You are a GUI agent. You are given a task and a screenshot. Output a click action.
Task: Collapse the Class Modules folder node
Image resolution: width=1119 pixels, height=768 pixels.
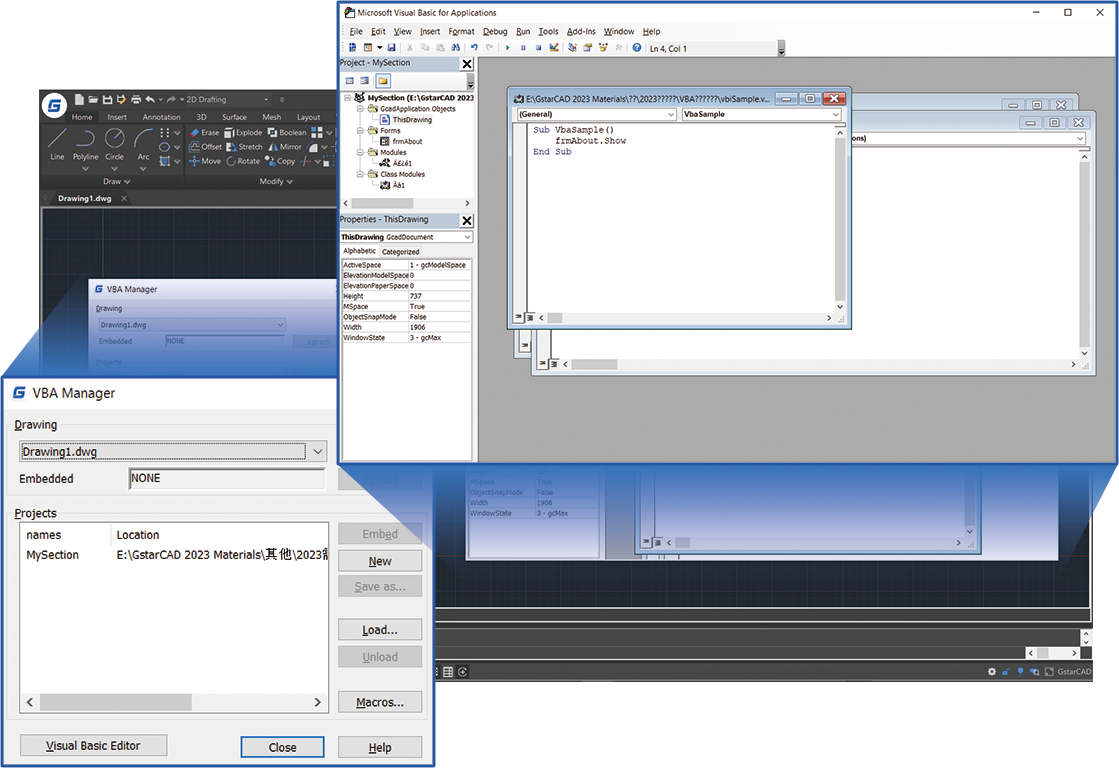[360, 174]
